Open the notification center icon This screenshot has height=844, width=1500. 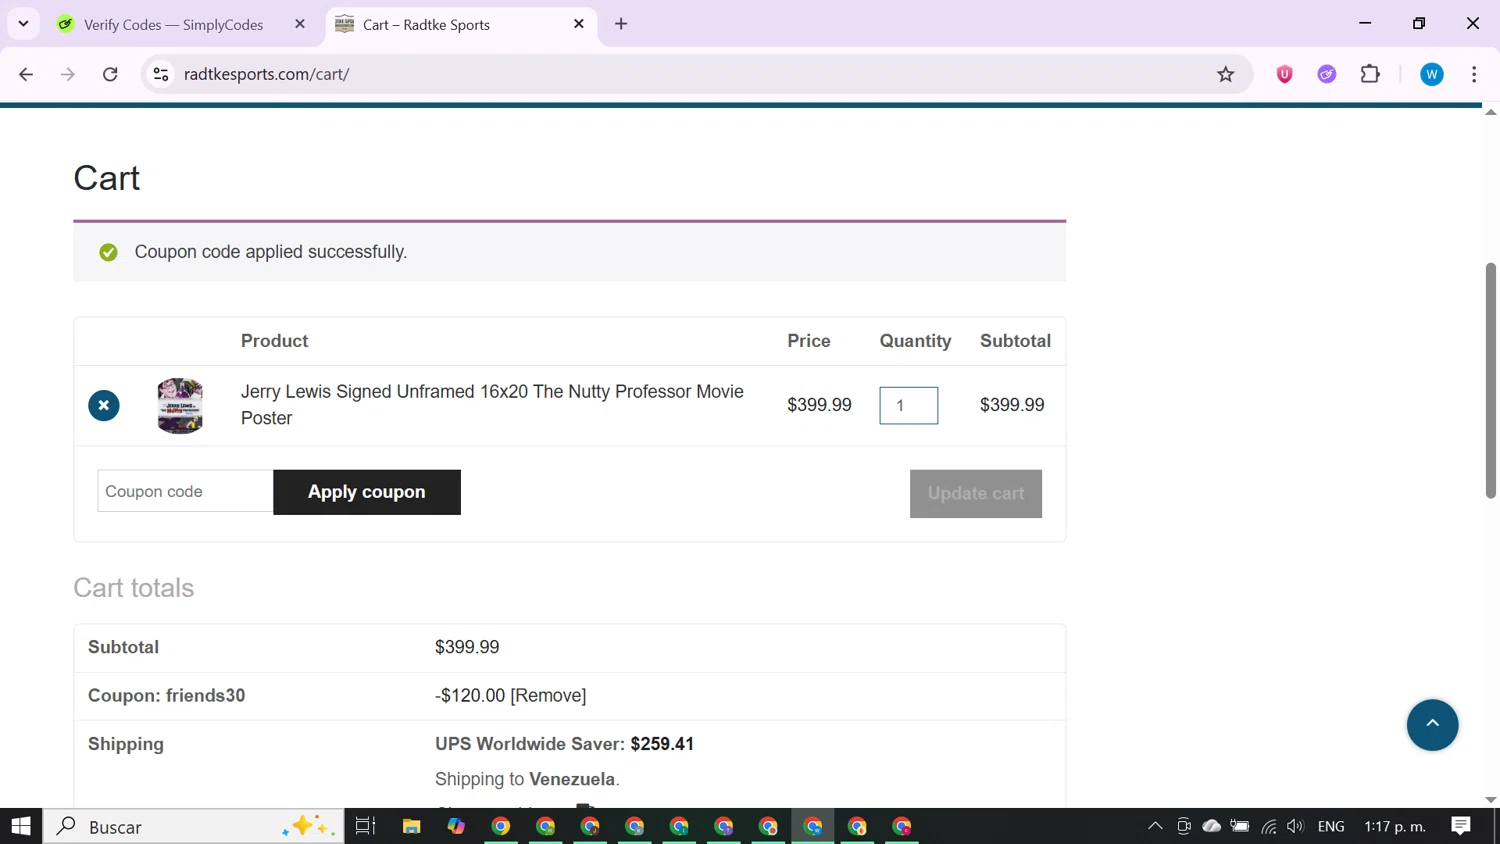click(1461, 826)
